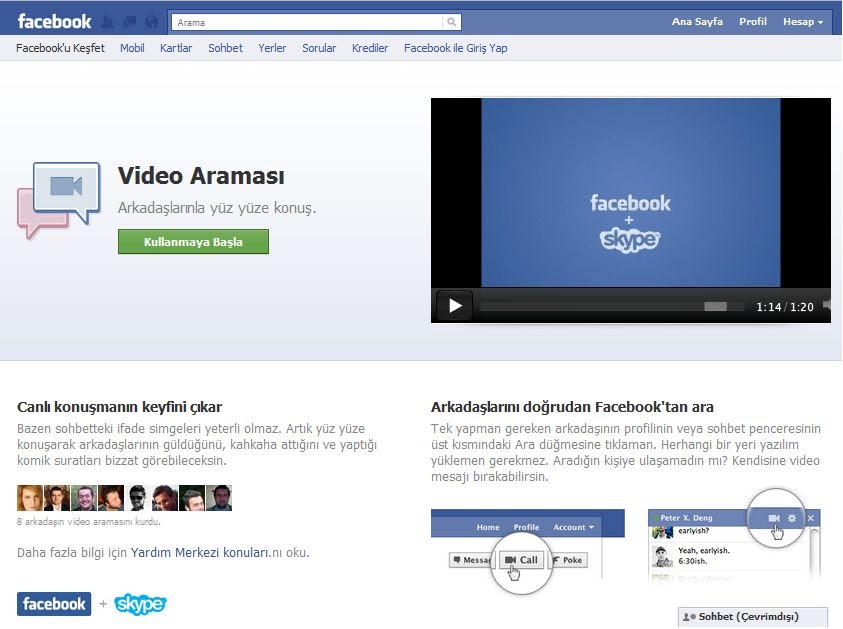The image size is (843, 629).
Task: Click the last friend photo in row
Action: point(219,498)
